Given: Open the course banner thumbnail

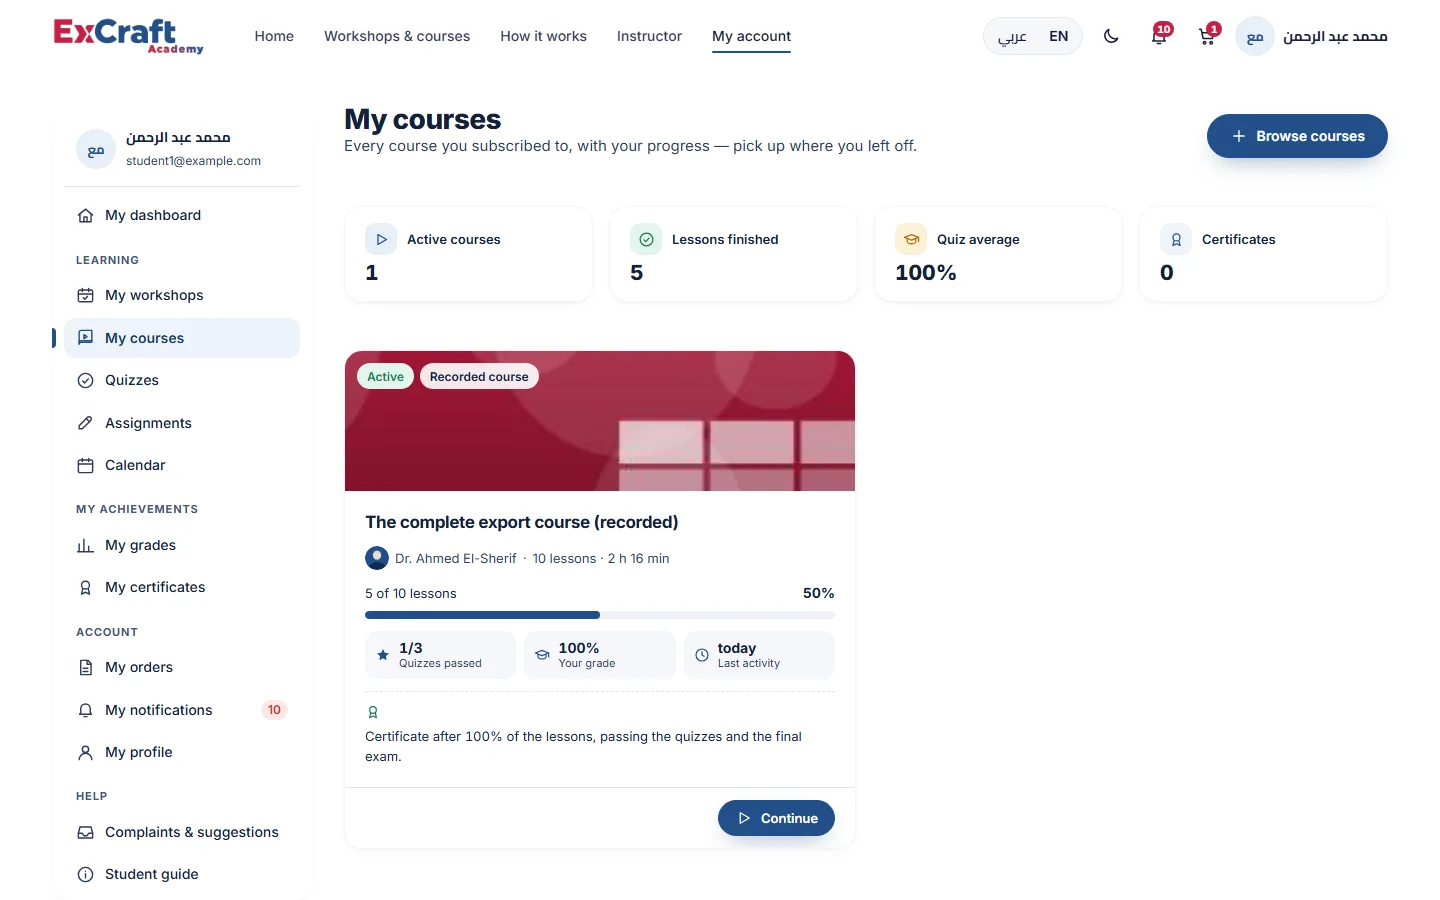Looking at the screenshot, I should [600, 421].
